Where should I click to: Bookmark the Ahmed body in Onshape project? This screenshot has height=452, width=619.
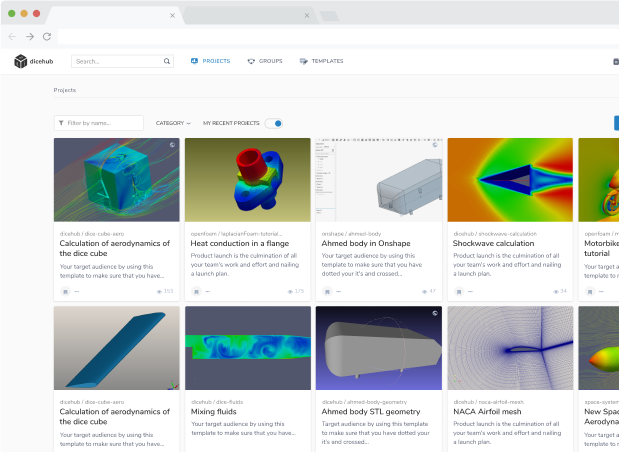[327, 292]
